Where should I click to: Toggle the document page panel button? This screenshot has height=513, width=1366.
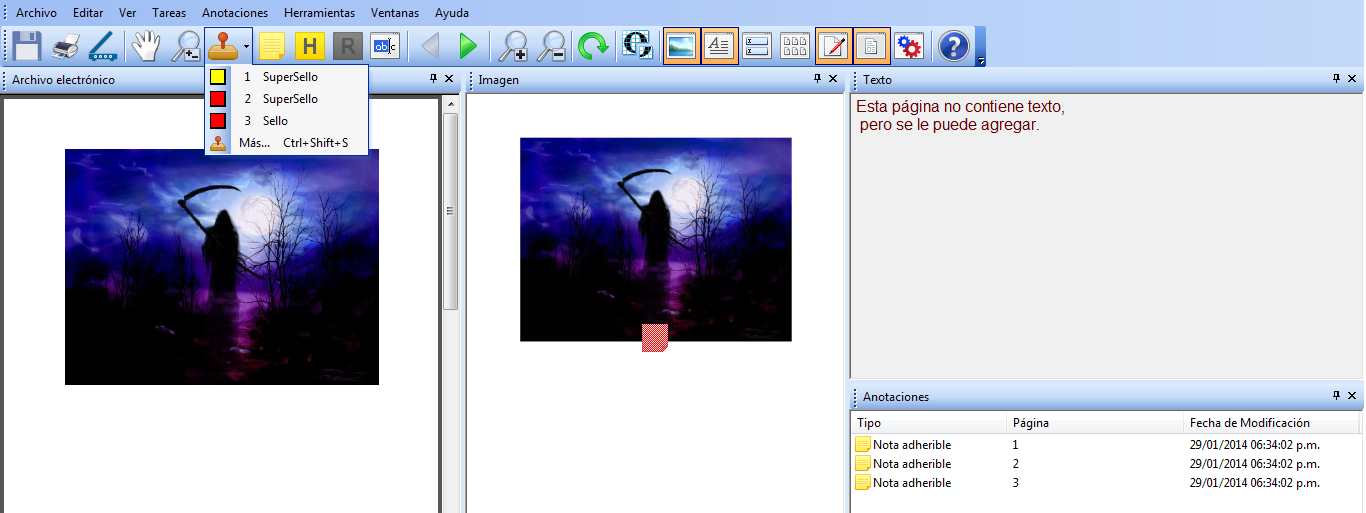pos(871,46)
